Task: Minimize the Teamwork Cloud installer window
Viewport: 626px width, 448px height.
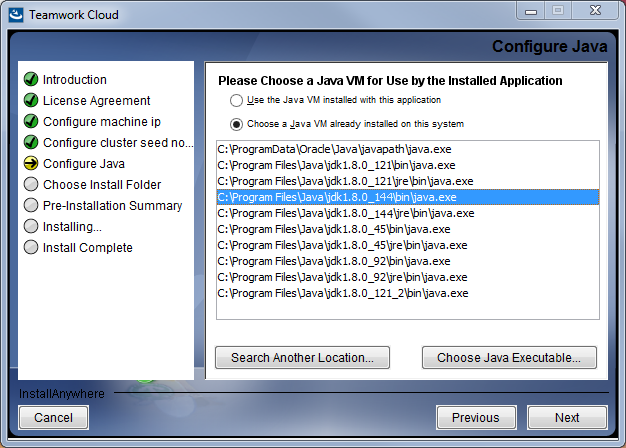Action: coord(531,11)
